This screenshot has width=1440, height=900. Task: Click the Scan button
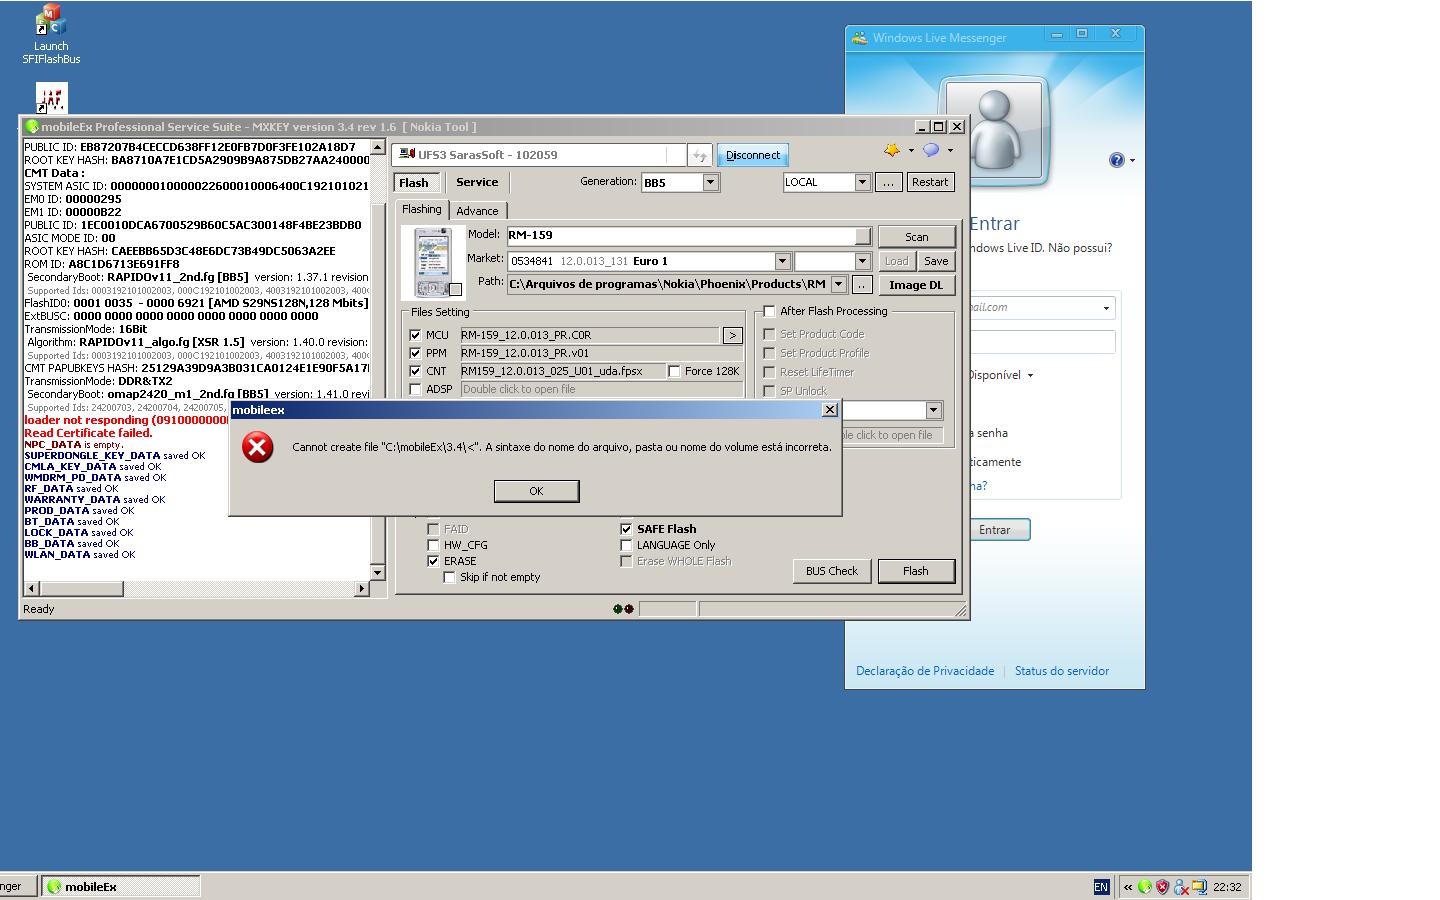tap(917, 237)
